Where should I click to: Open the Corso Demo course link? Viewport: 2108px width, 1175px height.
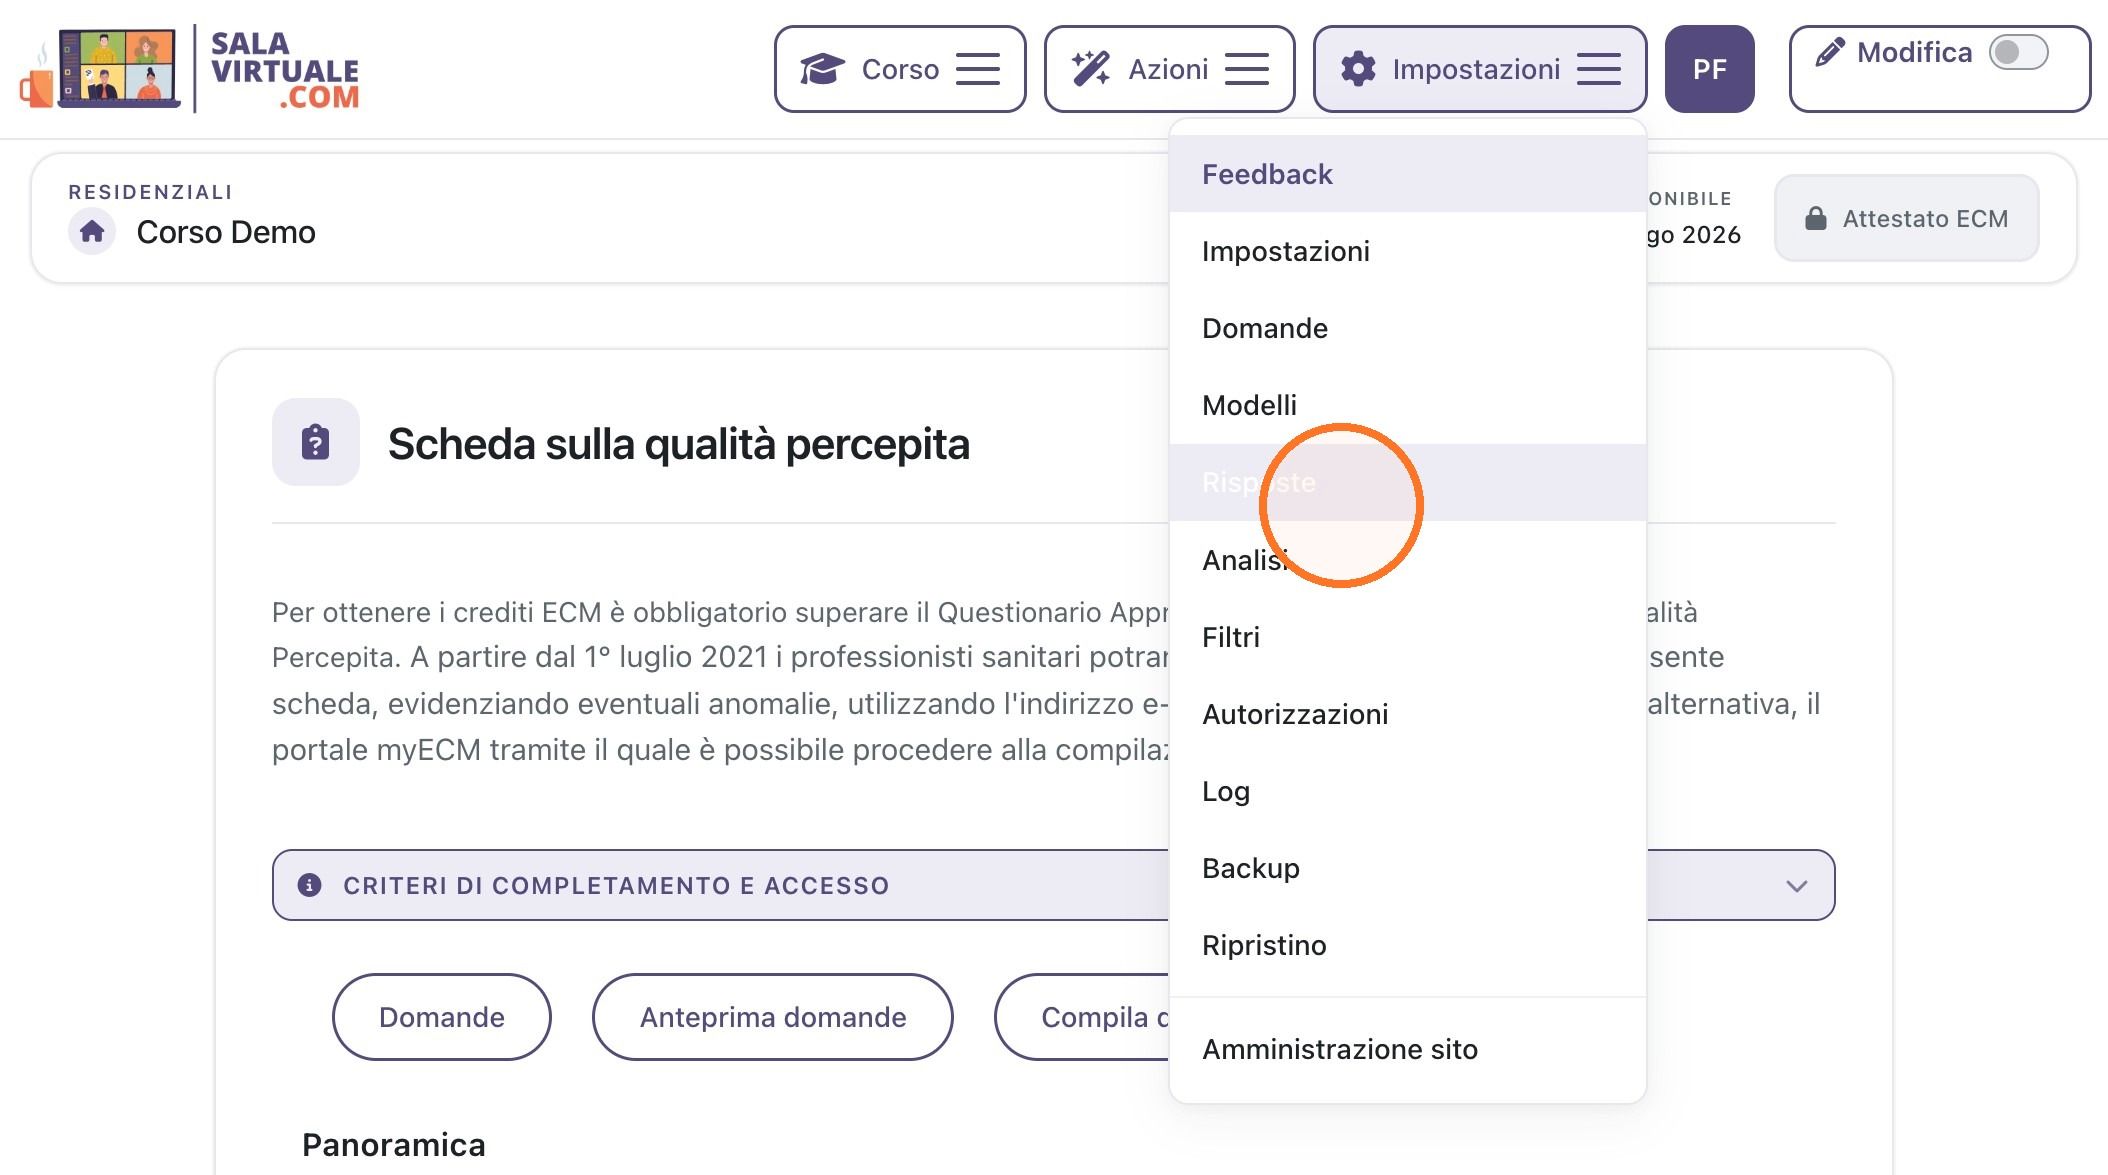[226, 232]
